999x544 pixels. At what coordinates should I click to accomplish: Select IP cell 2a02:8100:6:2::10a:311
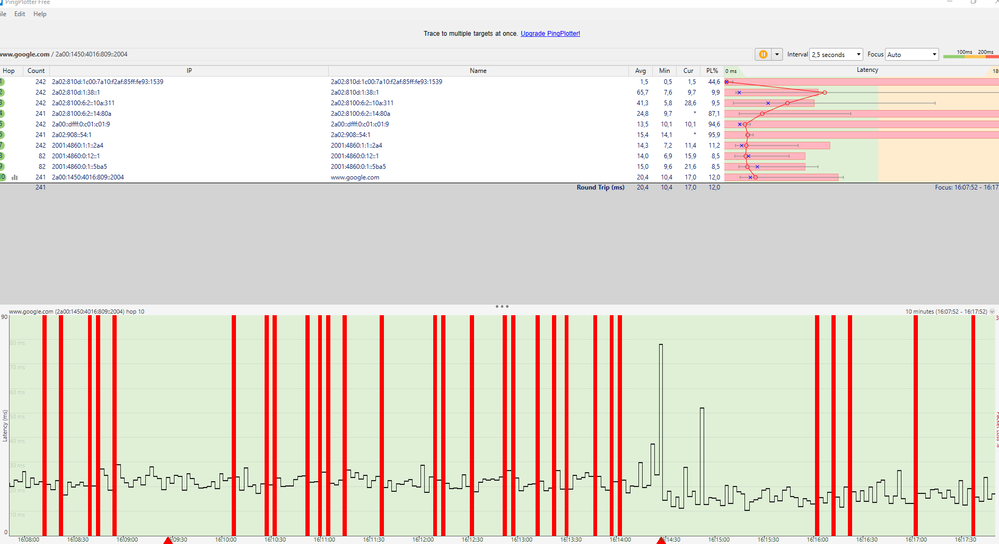pos(83,103)
